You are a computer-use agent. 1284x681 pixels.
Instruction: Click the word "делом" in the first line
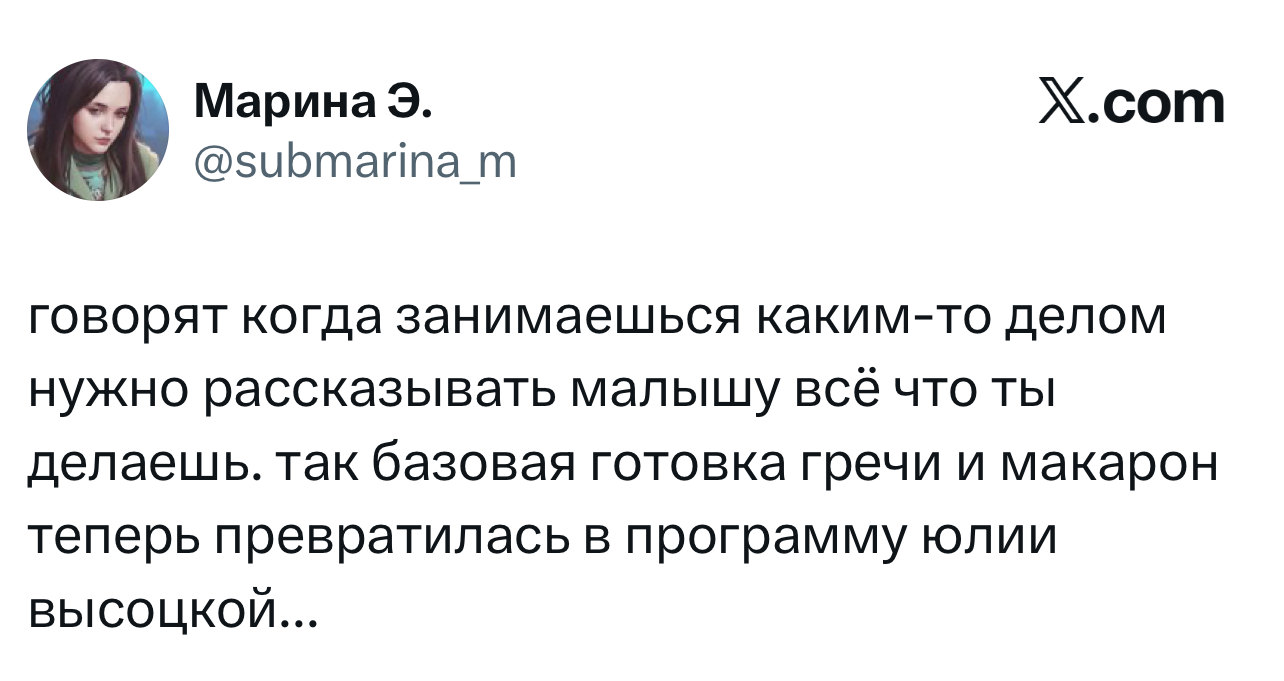(x=1083, y=319)
